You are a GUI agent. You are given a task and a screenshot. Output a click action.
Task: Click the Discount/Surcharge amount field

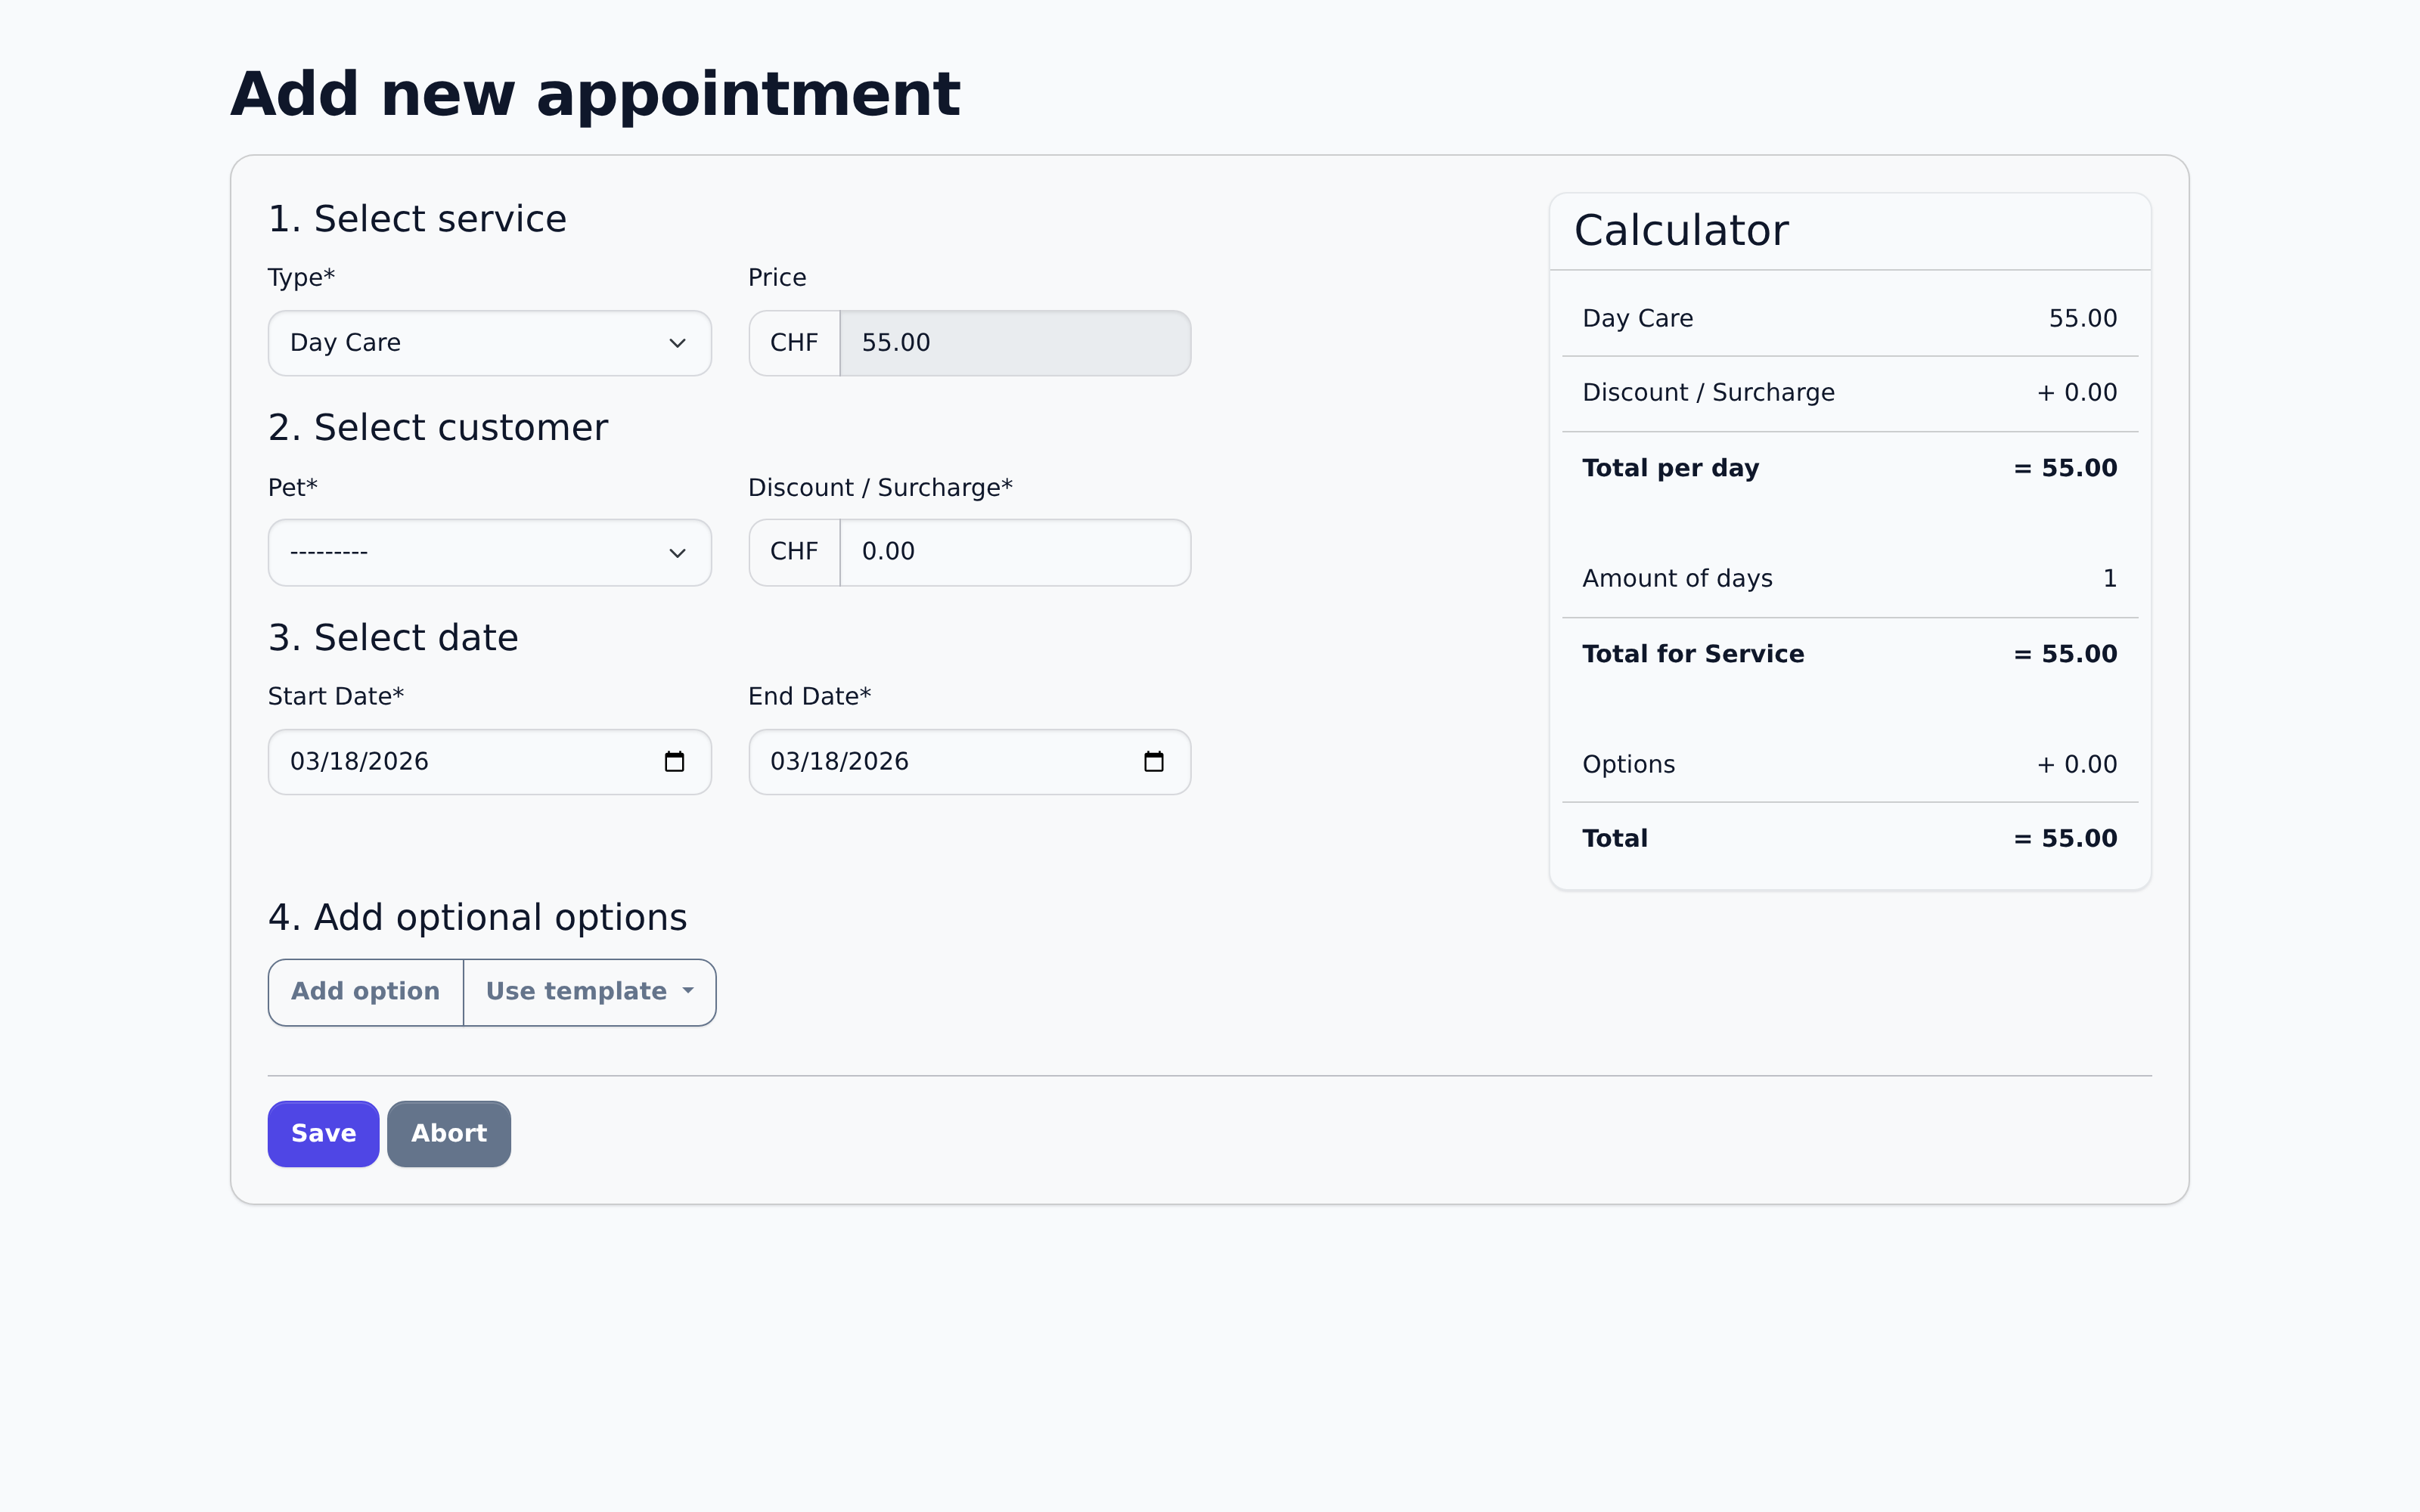(1014, 552)
